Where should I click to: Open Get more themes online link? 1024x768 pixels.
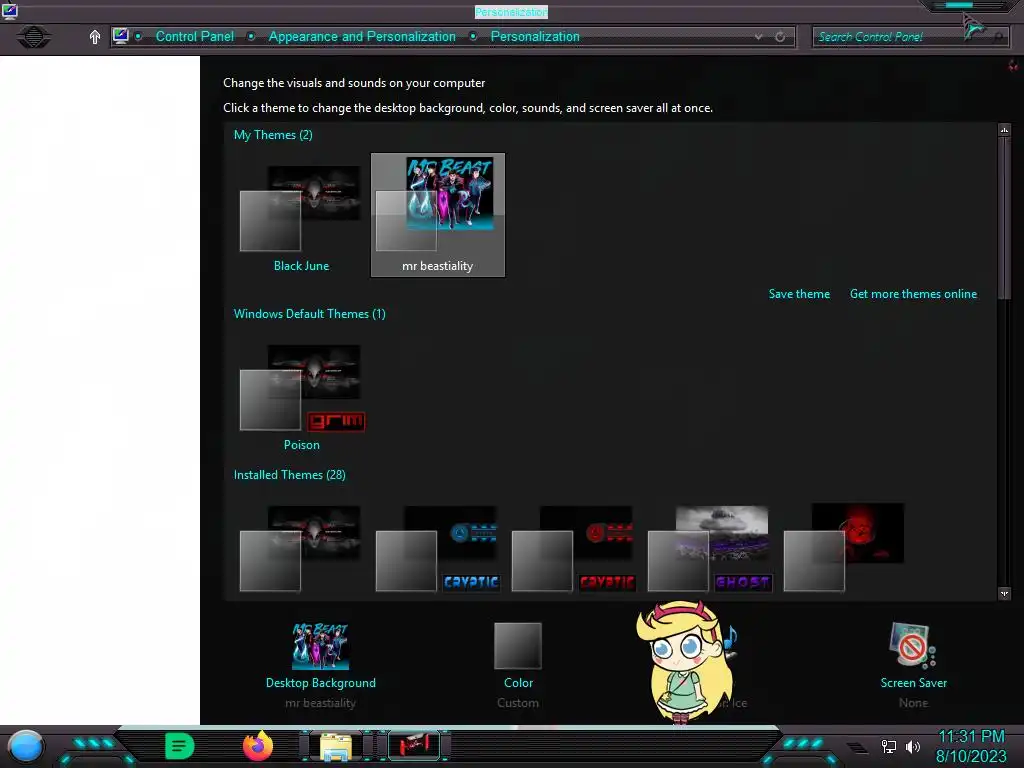coord(913,294)
